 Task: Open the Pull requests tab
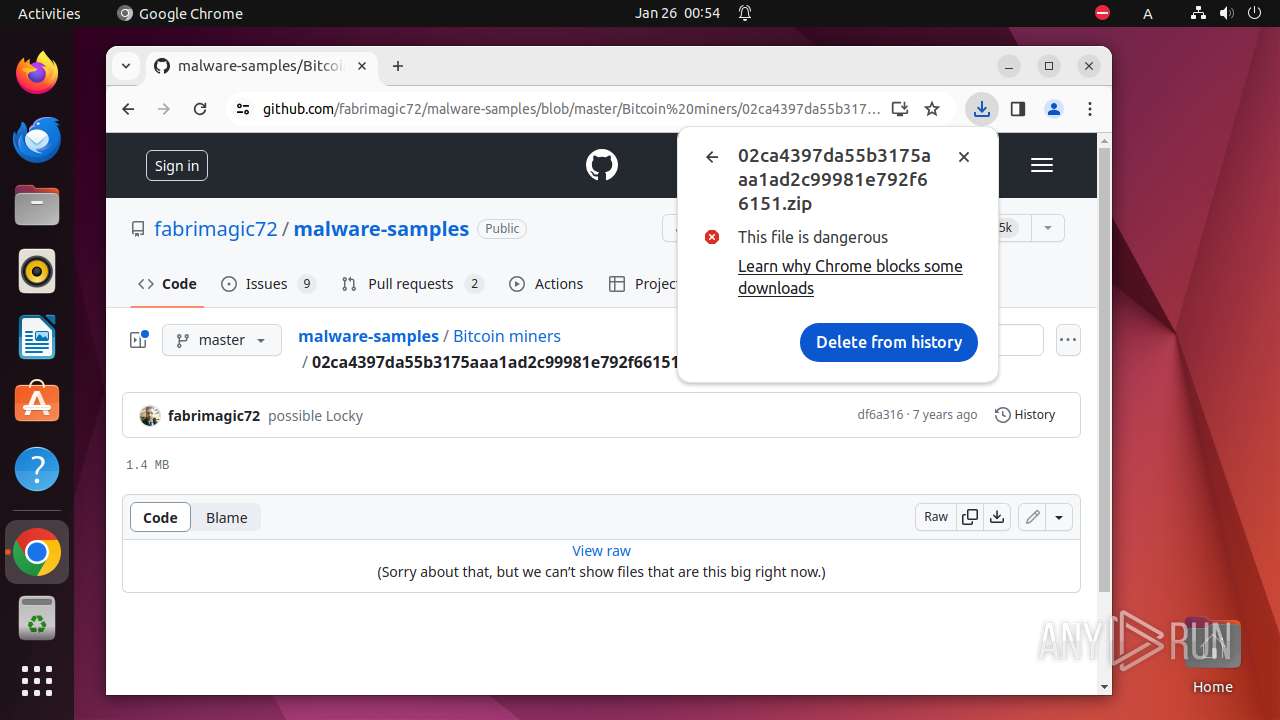(411, 284)
